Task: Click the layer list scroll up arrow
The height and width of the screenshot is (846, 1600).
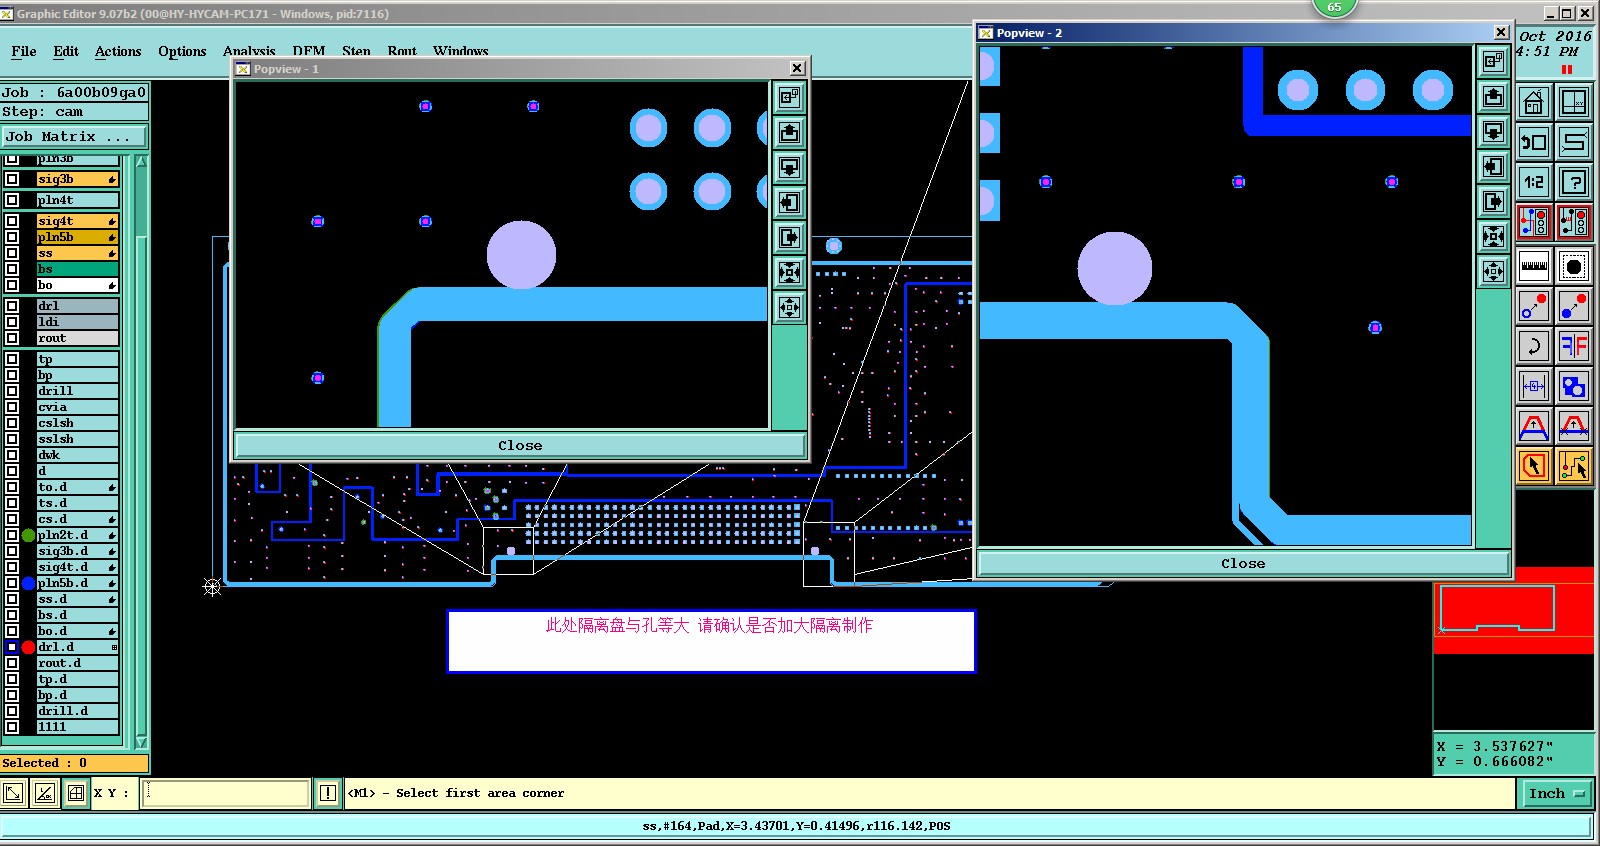Action: pyautogui.click(x=141, y=161)
